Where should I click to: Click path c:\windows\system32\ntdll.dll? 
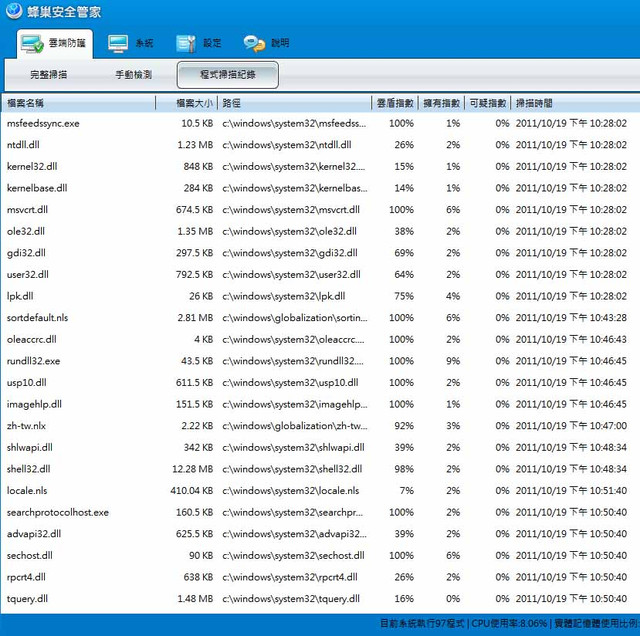pyautogui.click(x=287, y=145)
